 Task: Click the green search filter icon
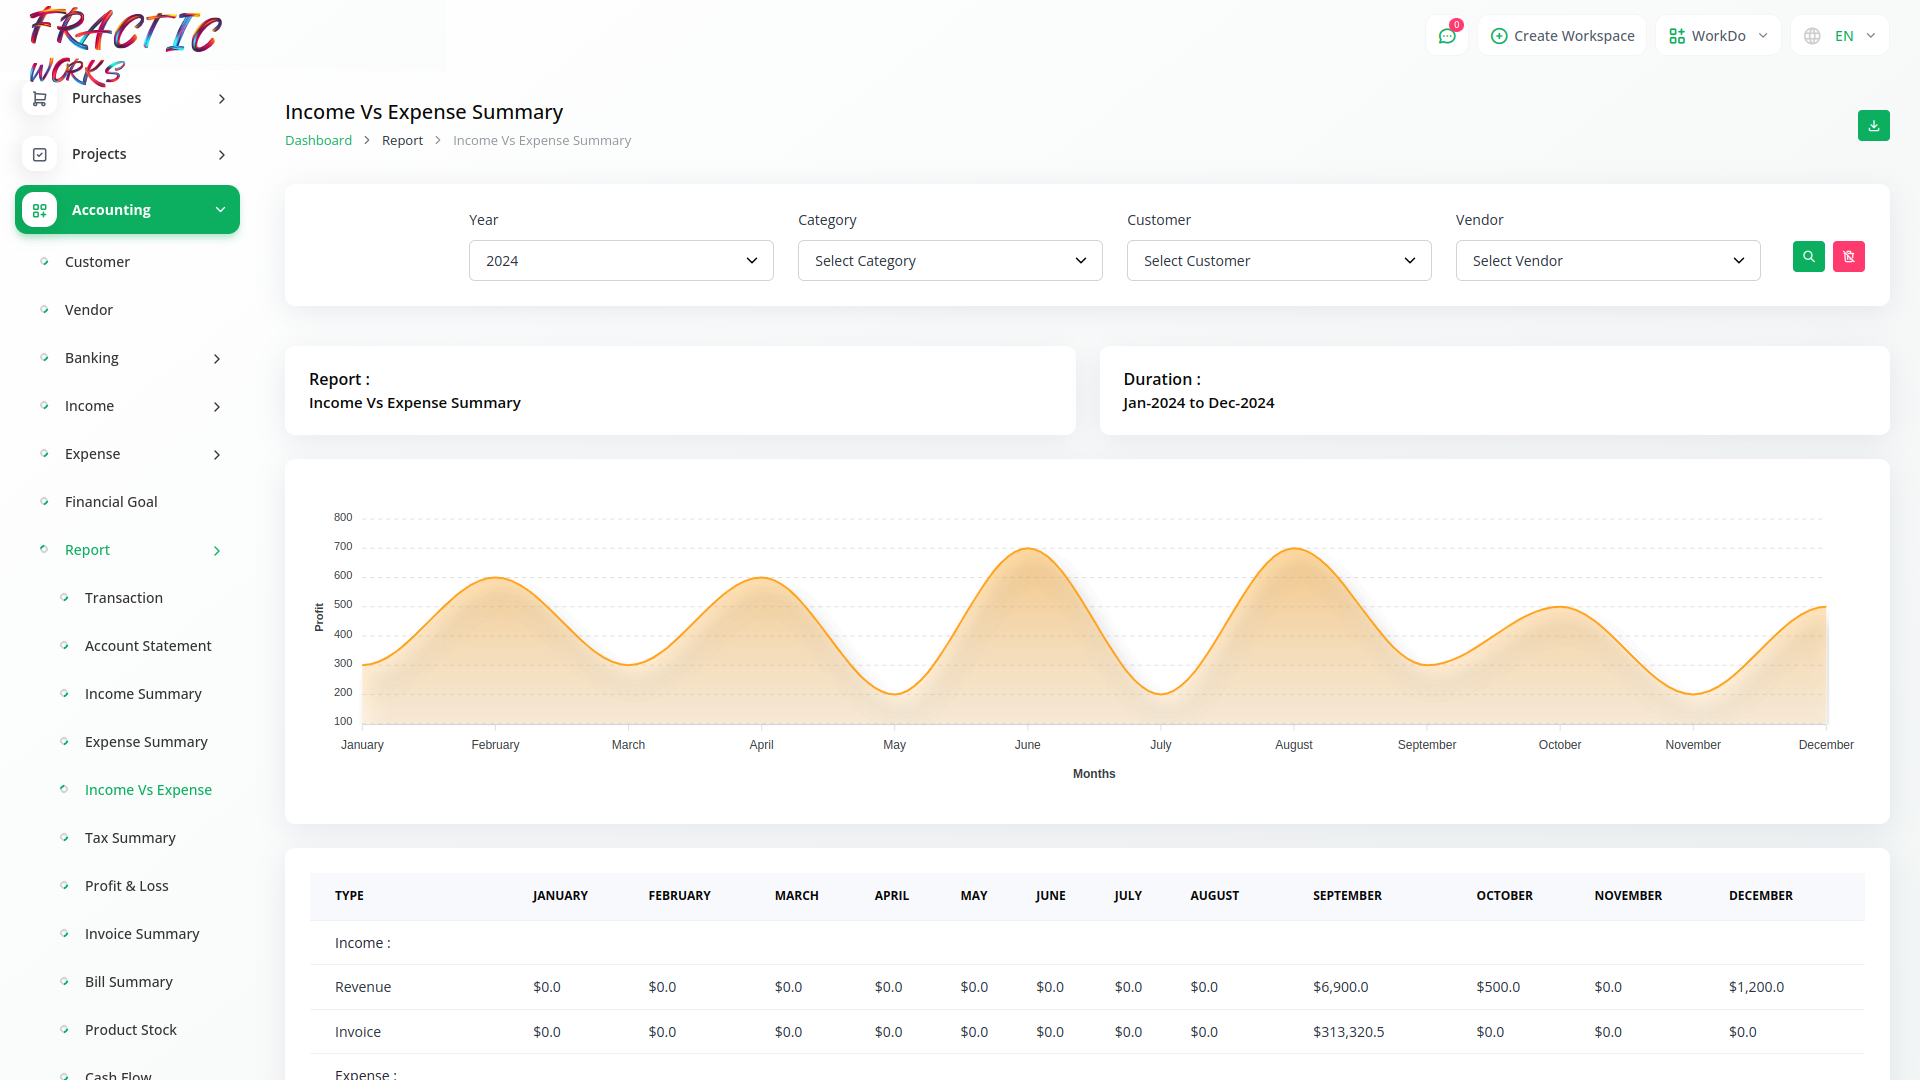point(1808,257)
